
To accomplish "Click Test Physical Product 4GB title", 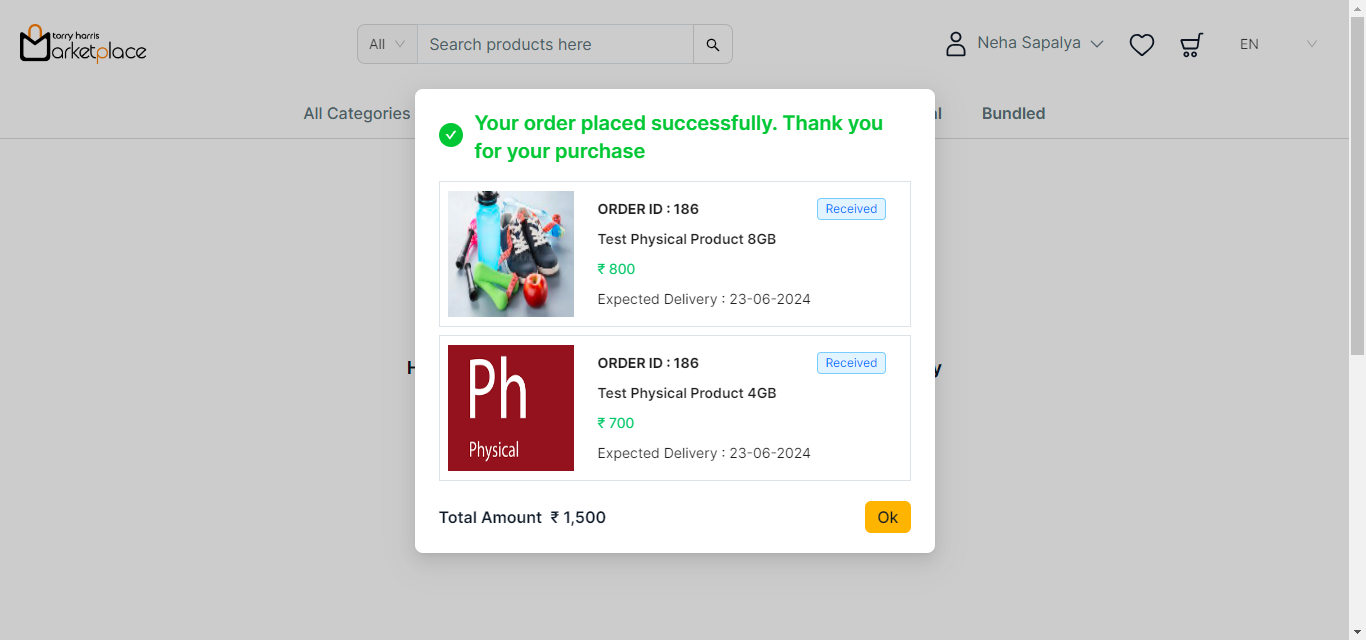I will [686, 393].
